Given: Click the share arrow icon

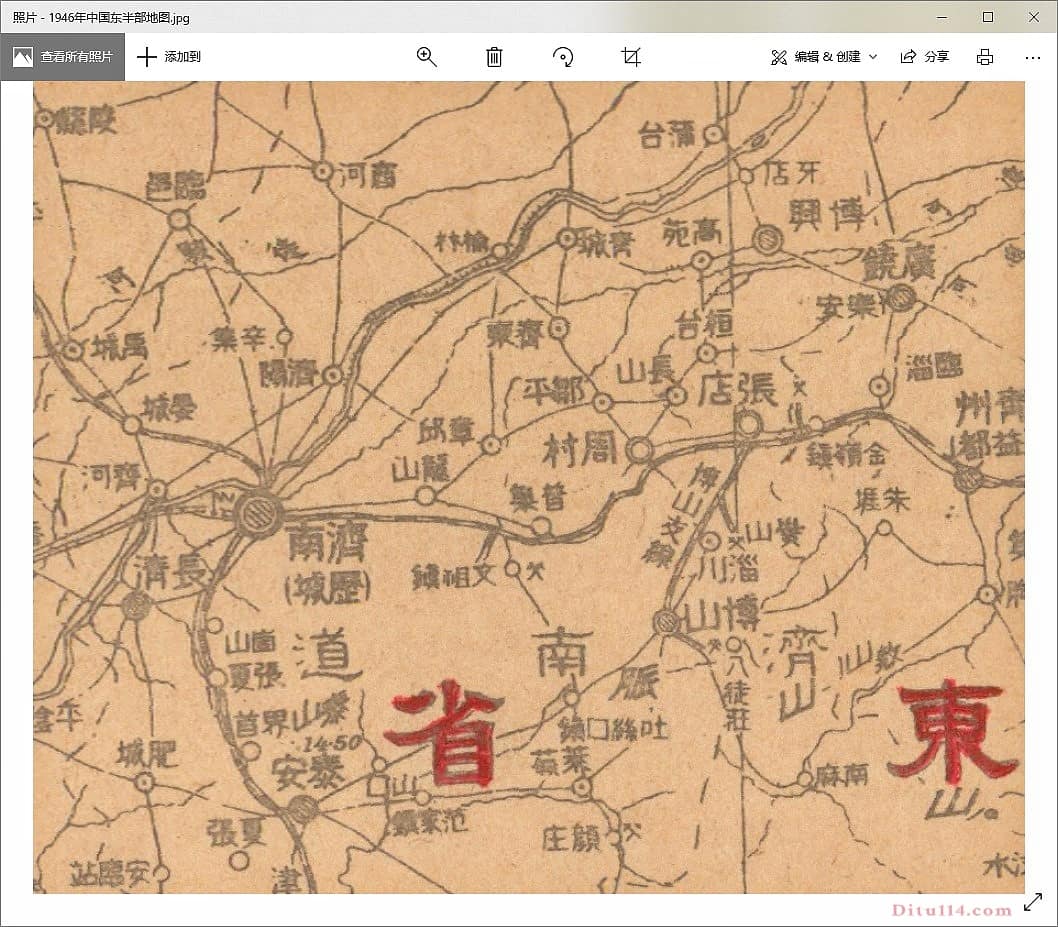Looking at the screenshot, I should (908, 57).
